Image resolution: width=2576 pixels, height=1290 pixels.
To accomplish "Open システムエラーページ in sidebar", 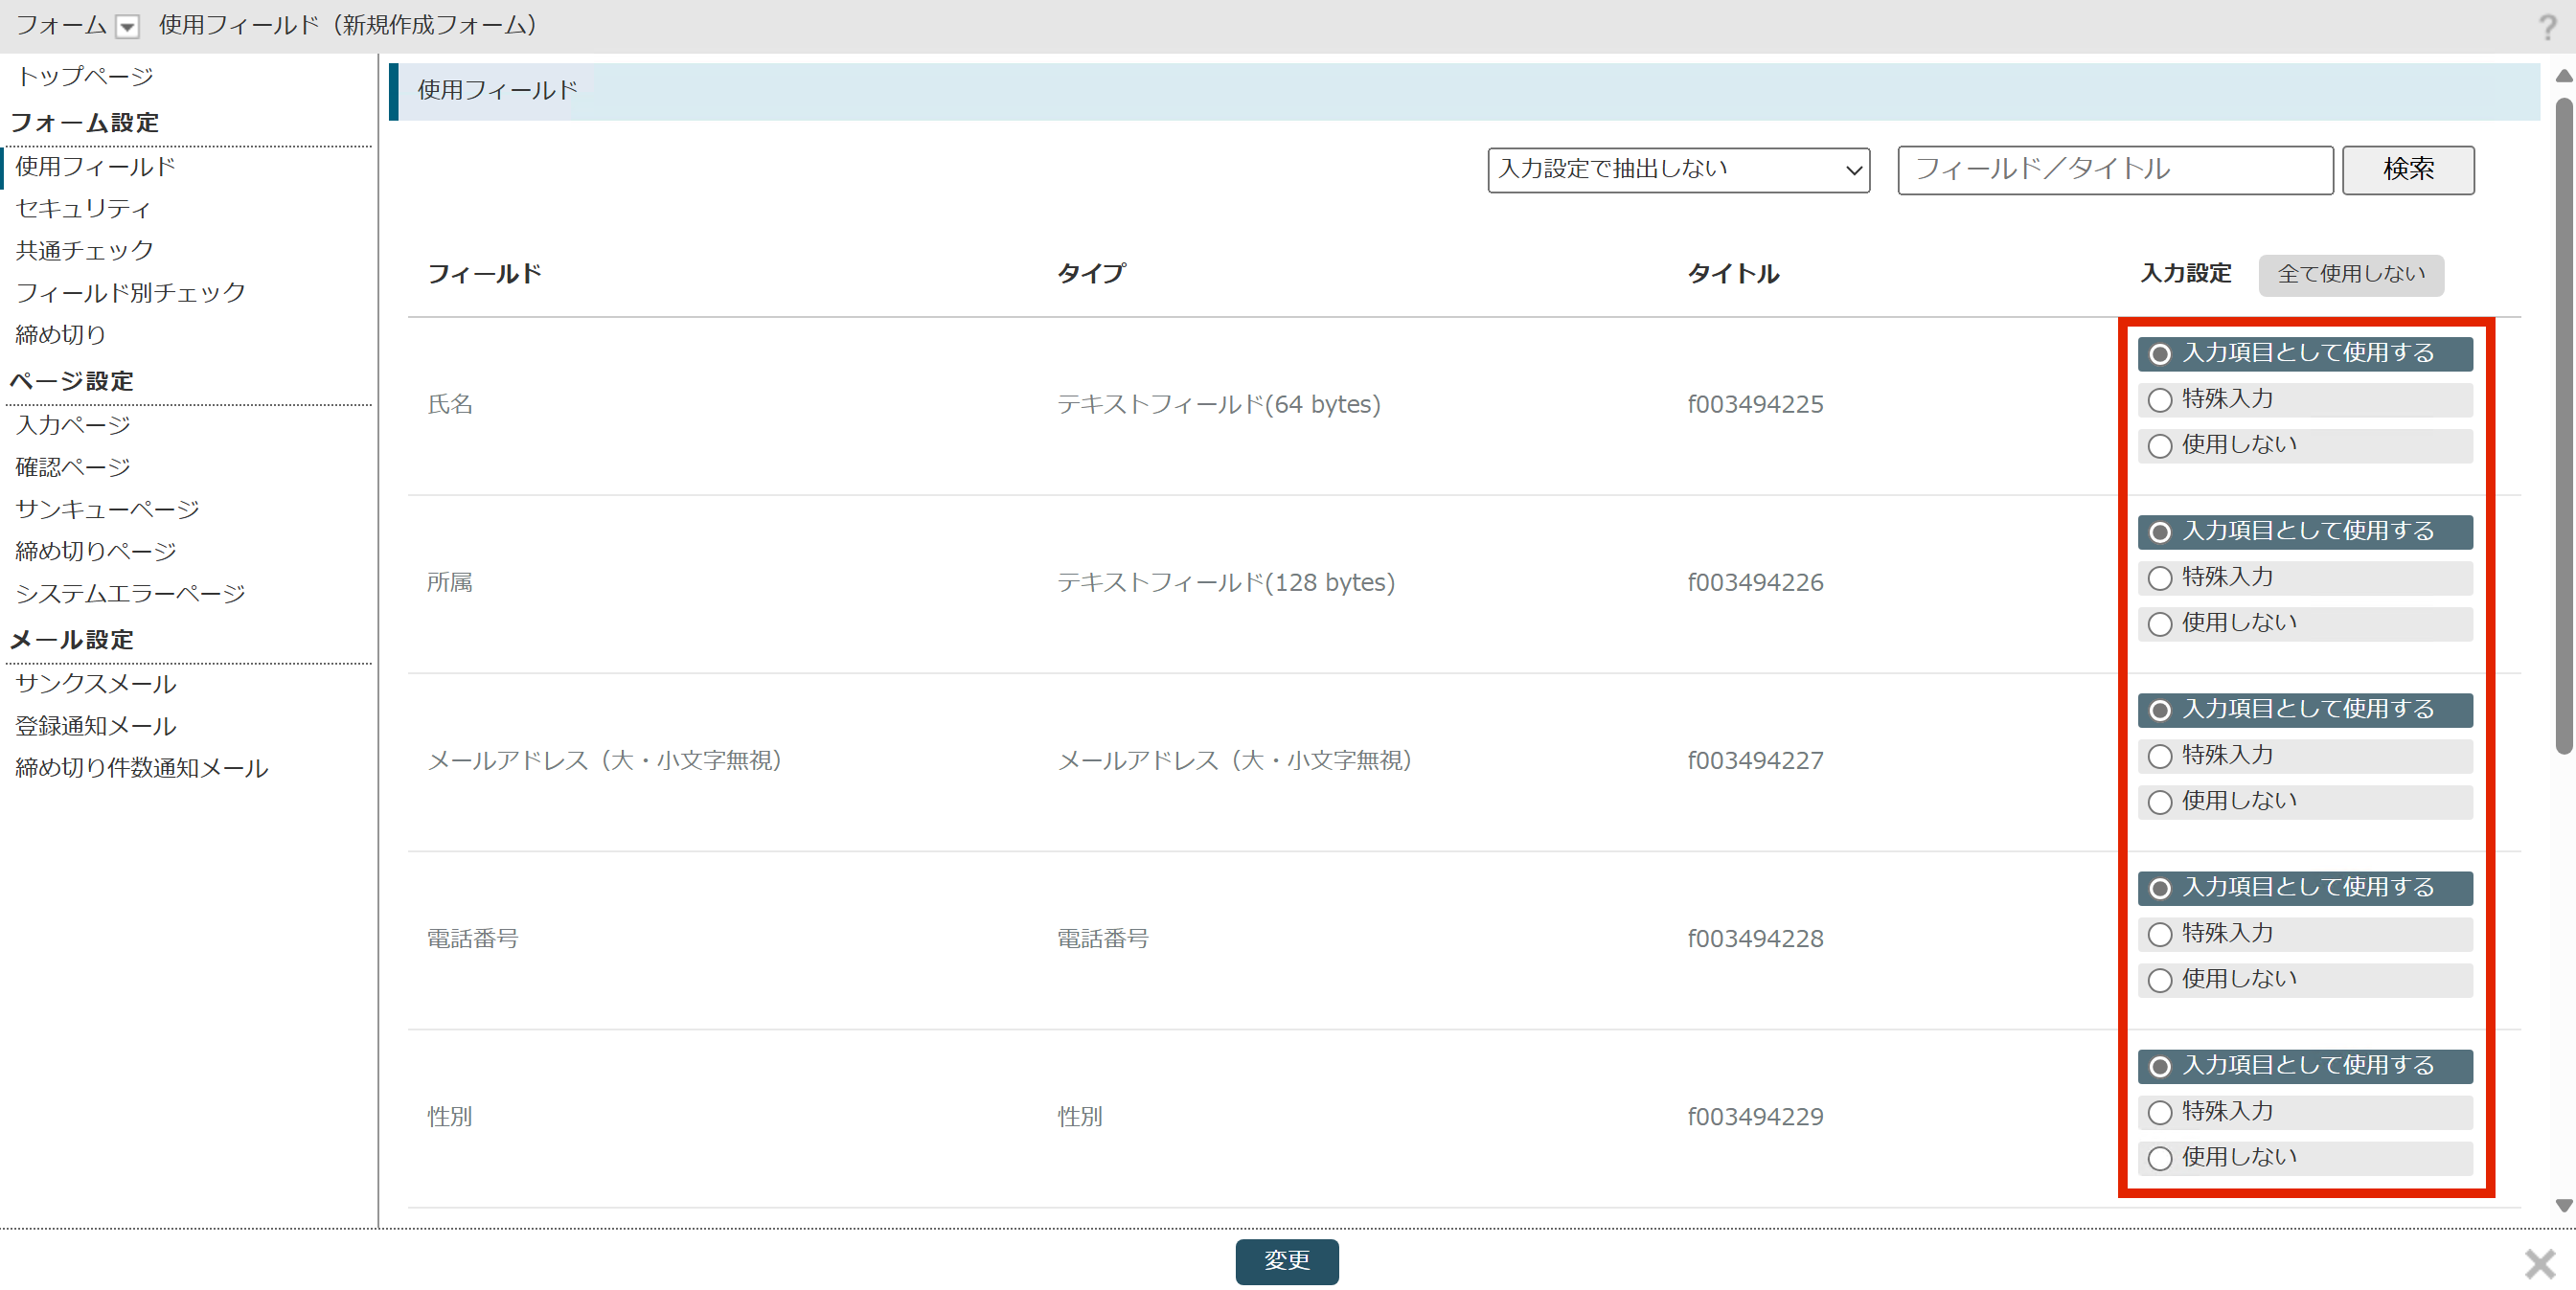I will [131, 593].
